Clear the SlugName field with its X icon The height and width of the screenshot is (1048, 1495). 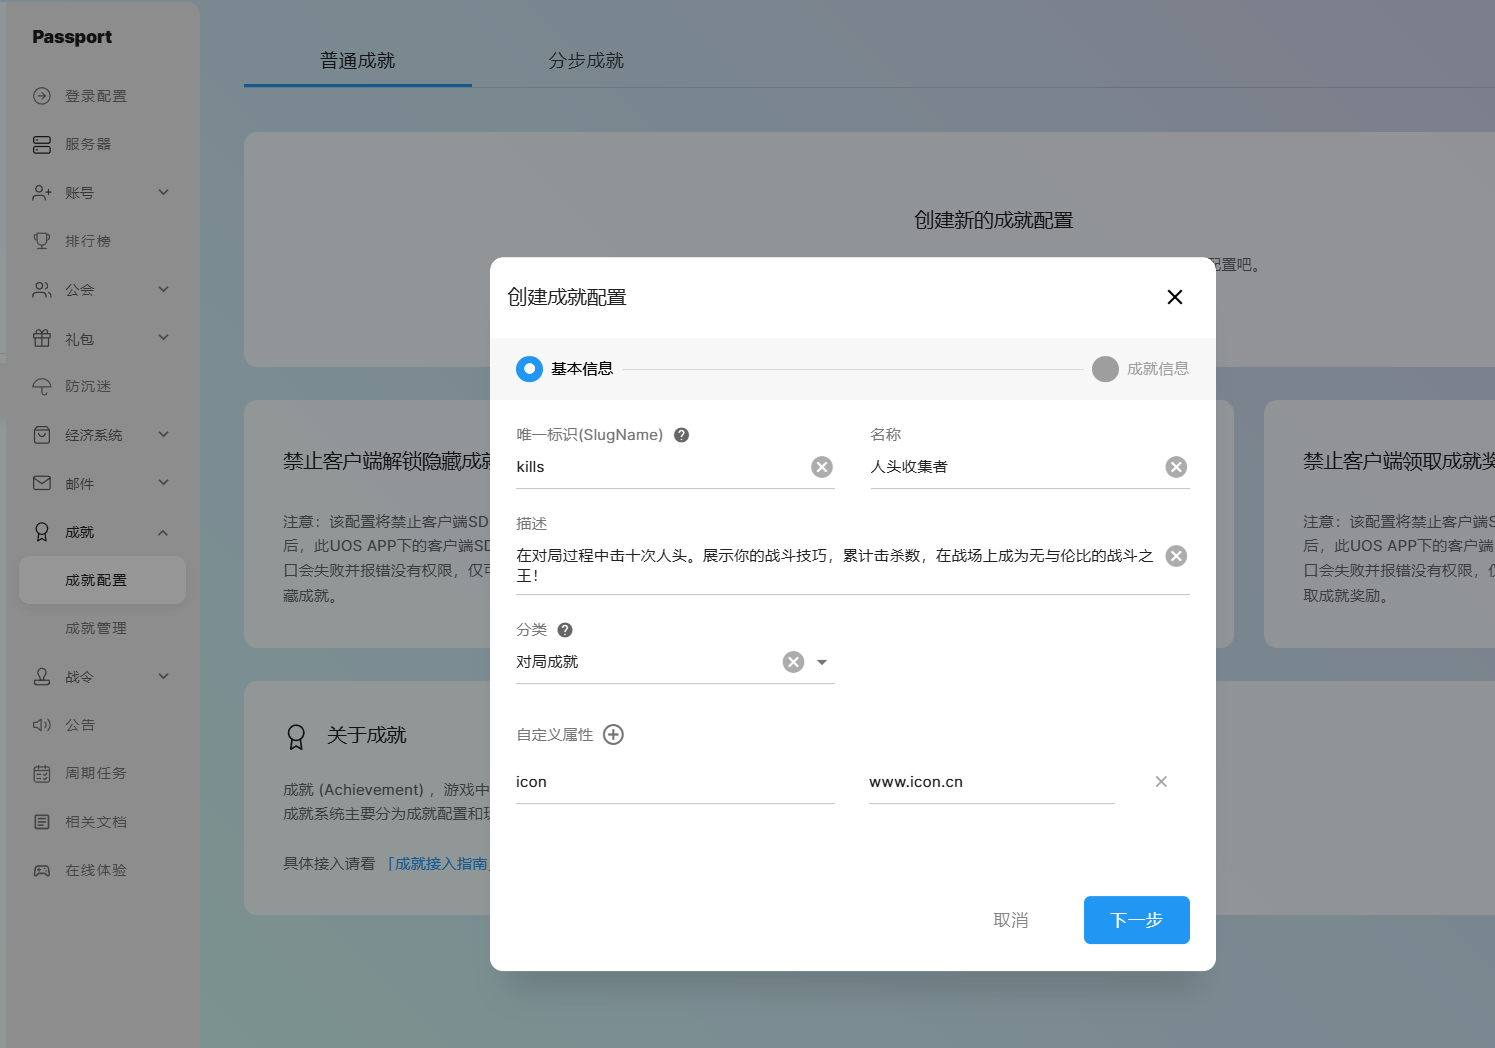tap(821, 467)
